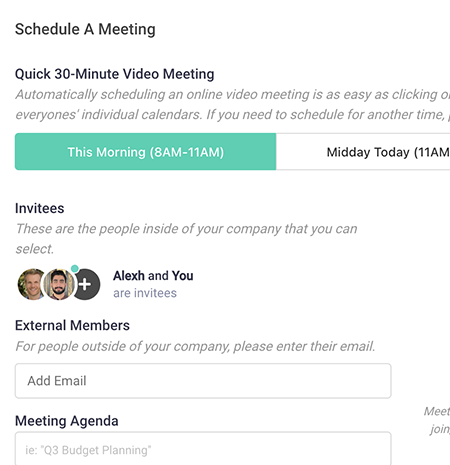Open the 'are invitees' link
This screenshot has width=450, height=465.
click(x=145, y=293)
